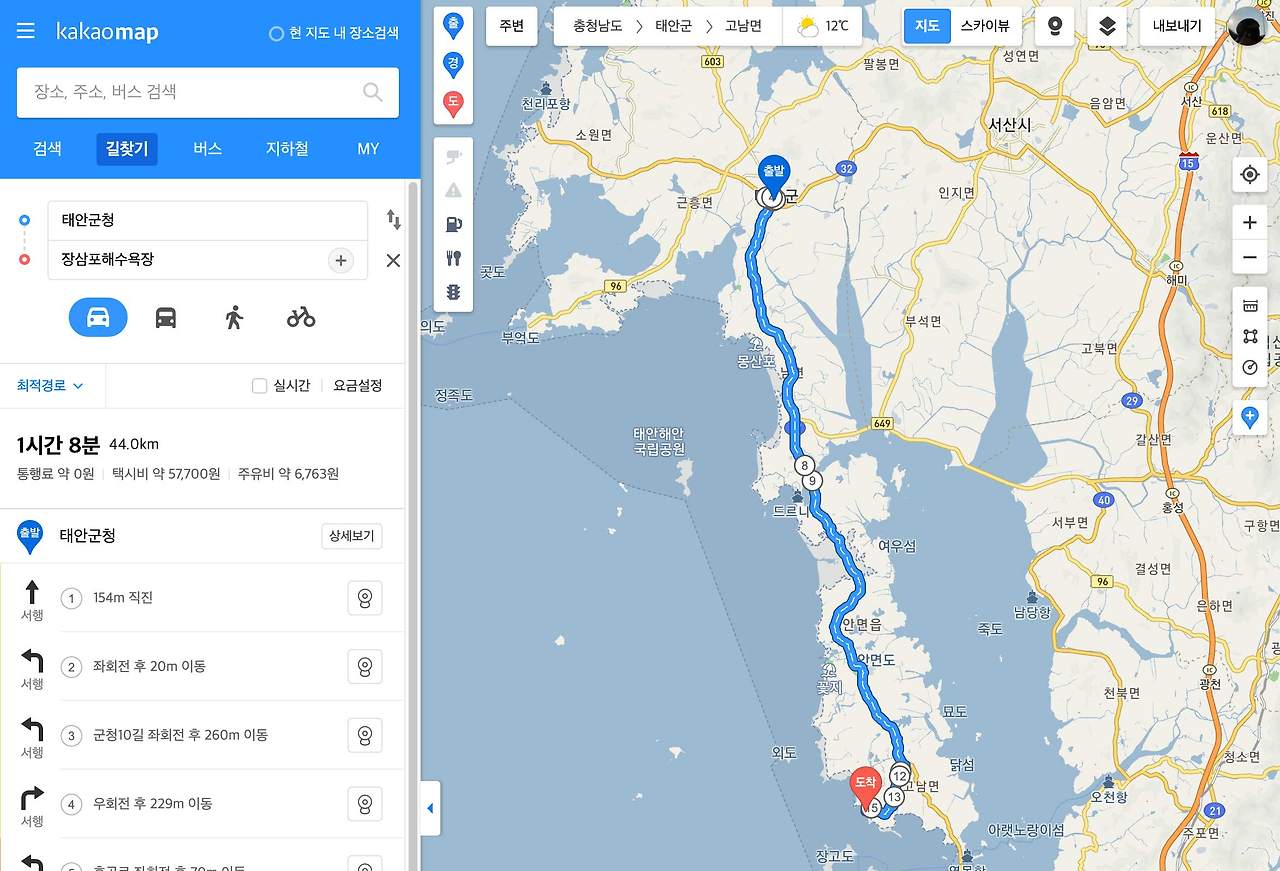Open the hamburger menu next to kakaomap
The image size is (1280, 871).
[x=26, y=31]
